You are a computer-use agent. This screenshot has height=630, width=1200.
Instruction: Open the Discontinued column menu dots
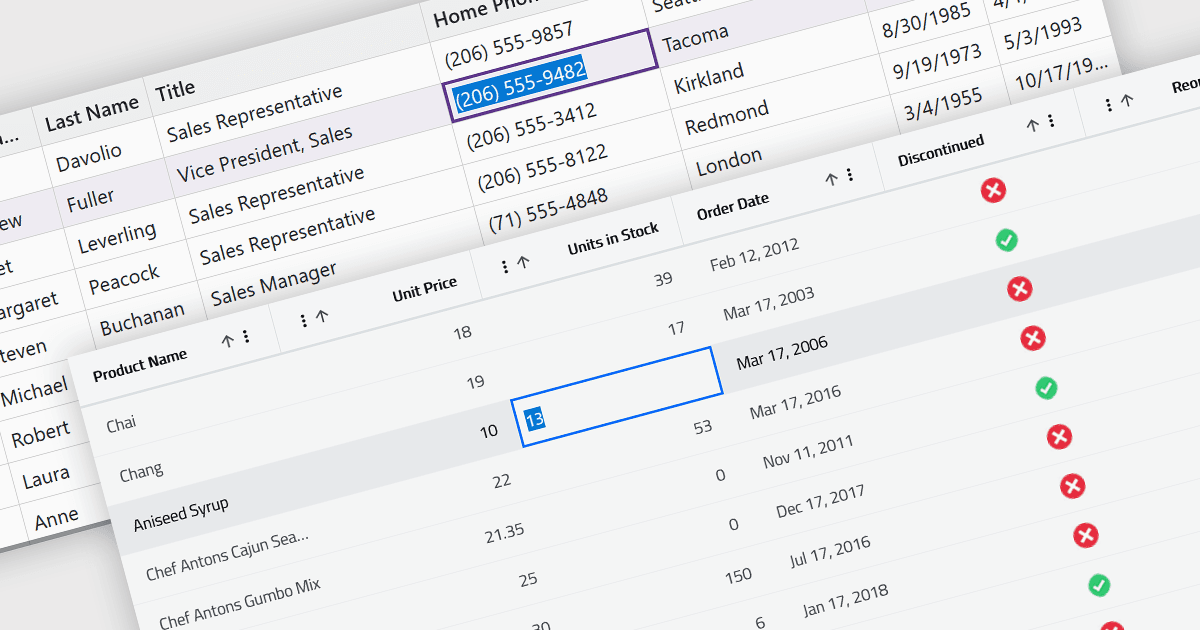[x=1051, y=121]
